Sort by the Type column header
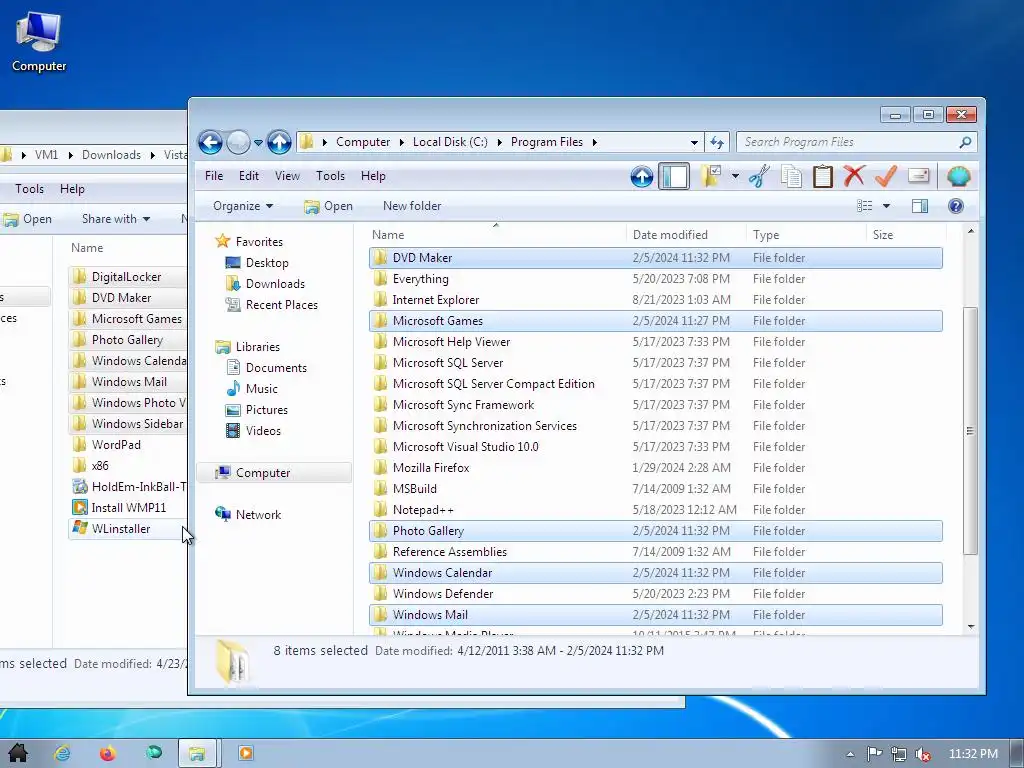The height and width of the screenshot is (768, 1024). pyautogui.click(x=806, y=235)
